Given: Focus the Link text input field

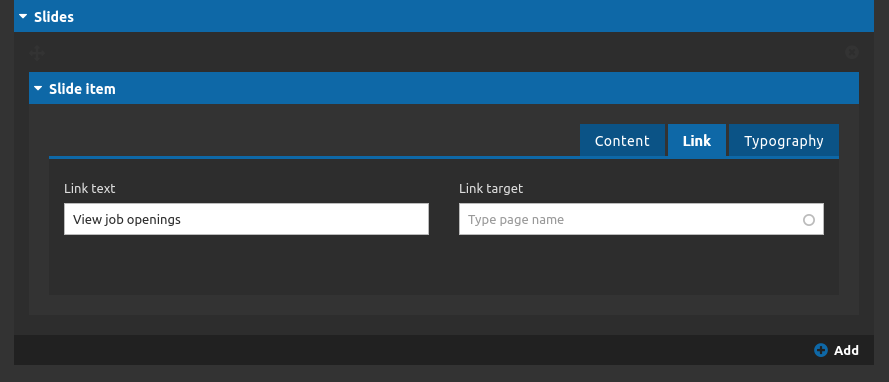Looking at the screenshot, I should (x=246, y=219).
